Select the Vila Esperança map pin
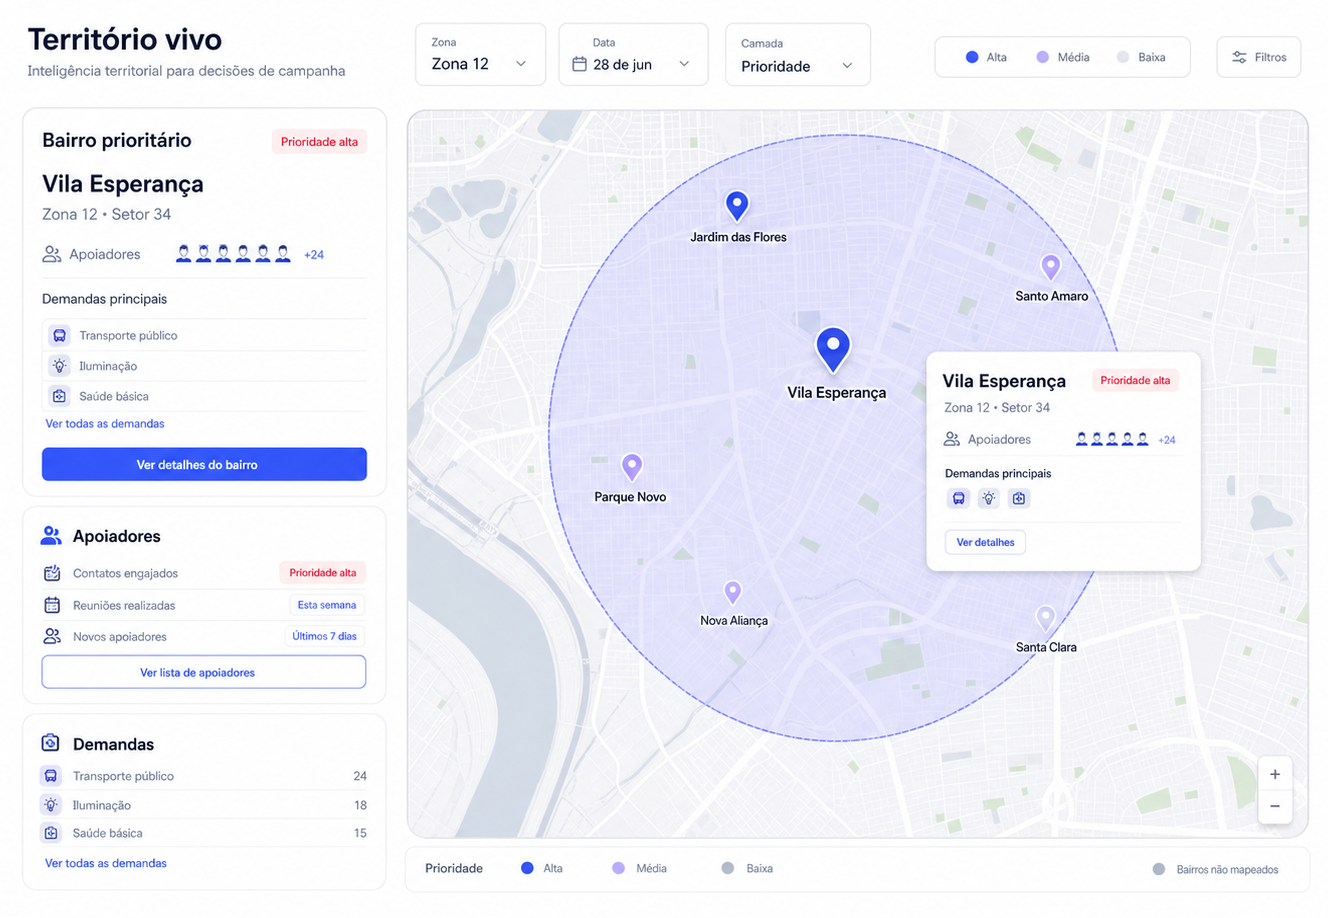The width and height of the screenshot is (1328, 918). (x=833, y=350)
